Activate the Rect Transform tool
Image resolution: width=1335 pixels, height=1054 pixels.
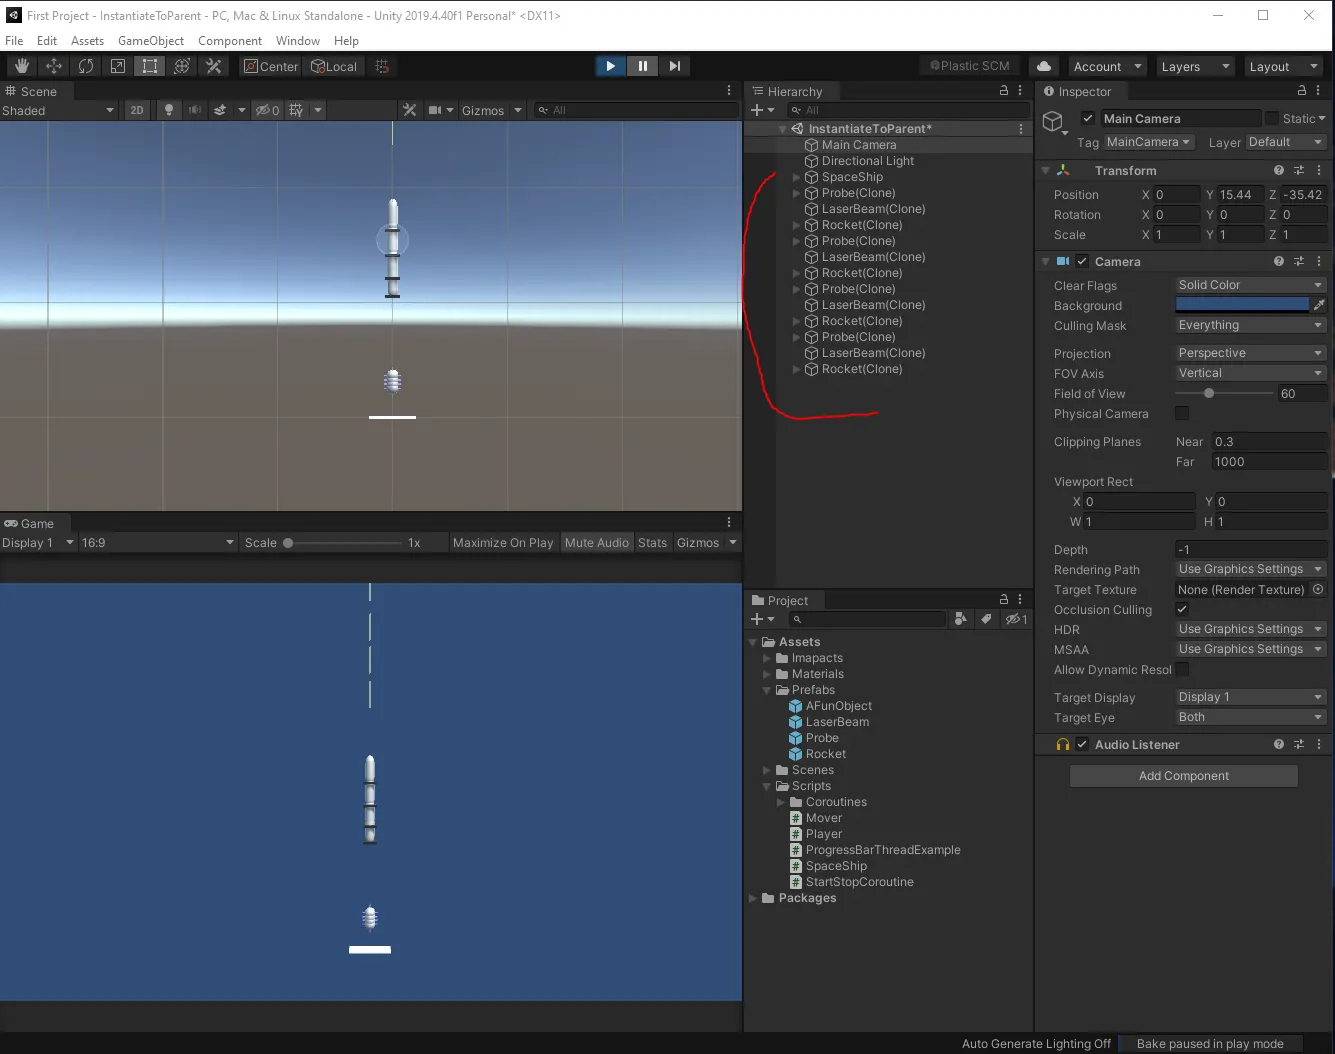point(149,66)
